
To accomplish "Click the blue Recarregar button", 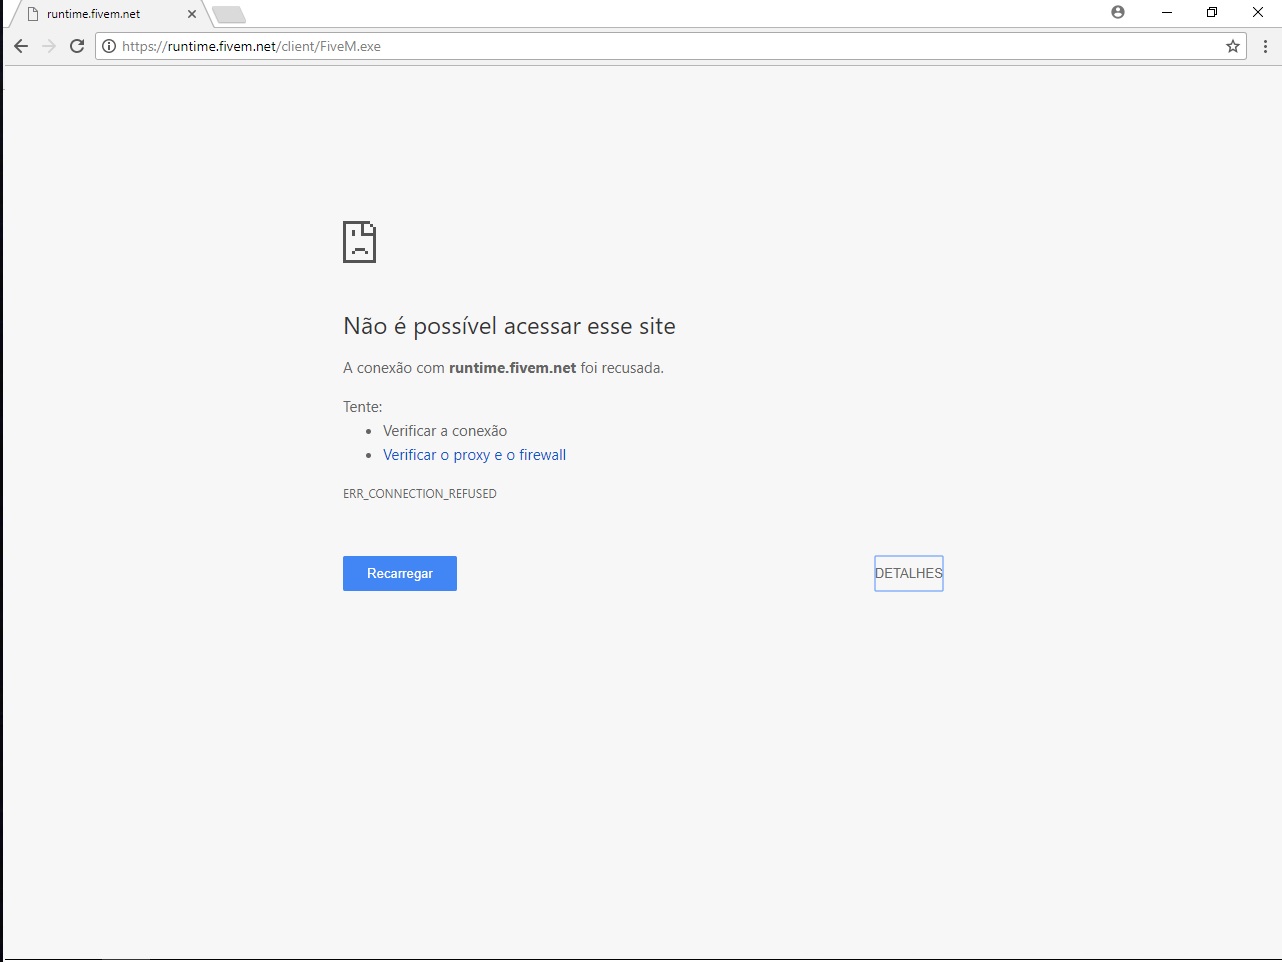I will (400, 573).
